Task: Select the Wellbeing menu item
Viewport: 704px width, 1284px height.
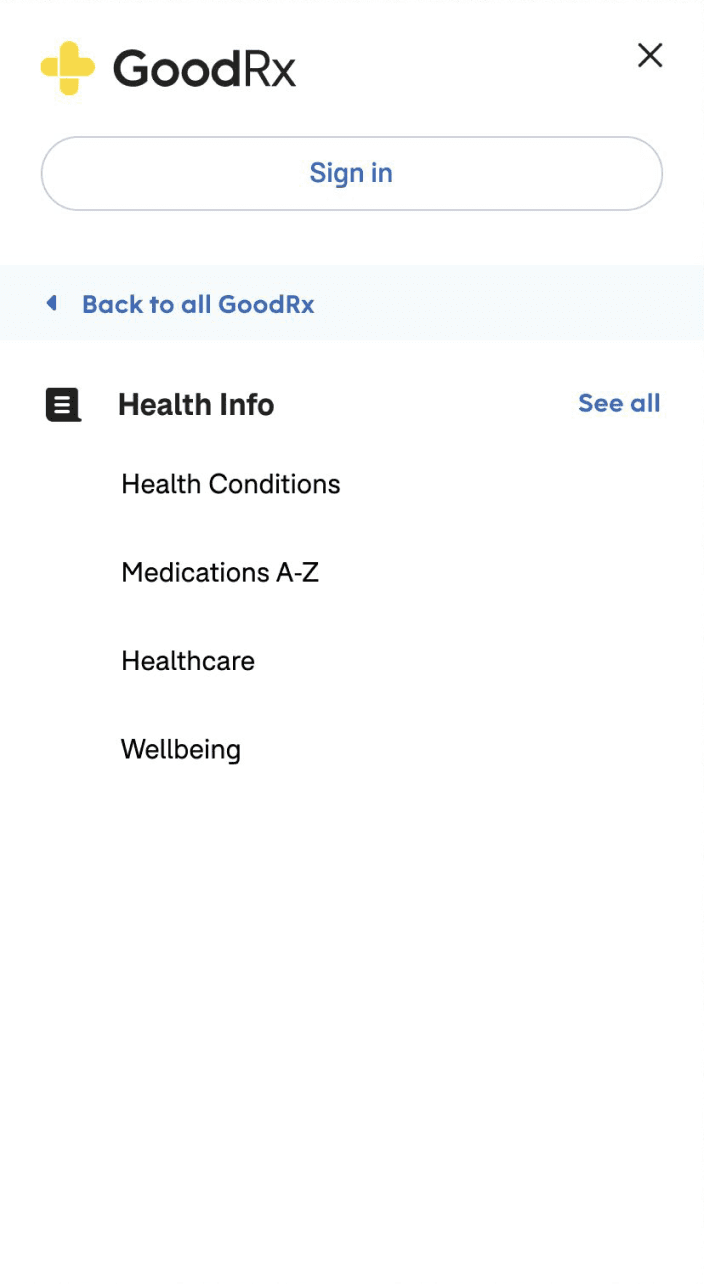Action: pyautogui.click(x=181, y=750)
